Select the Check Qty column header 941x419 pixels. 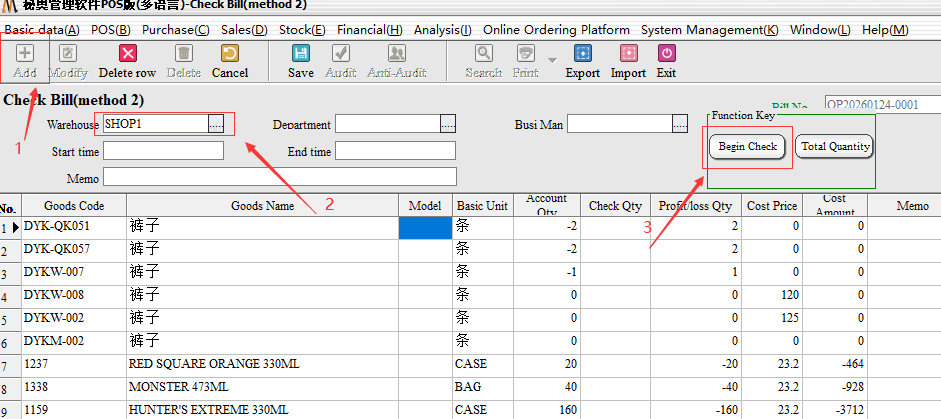click(x=615, y=206)
